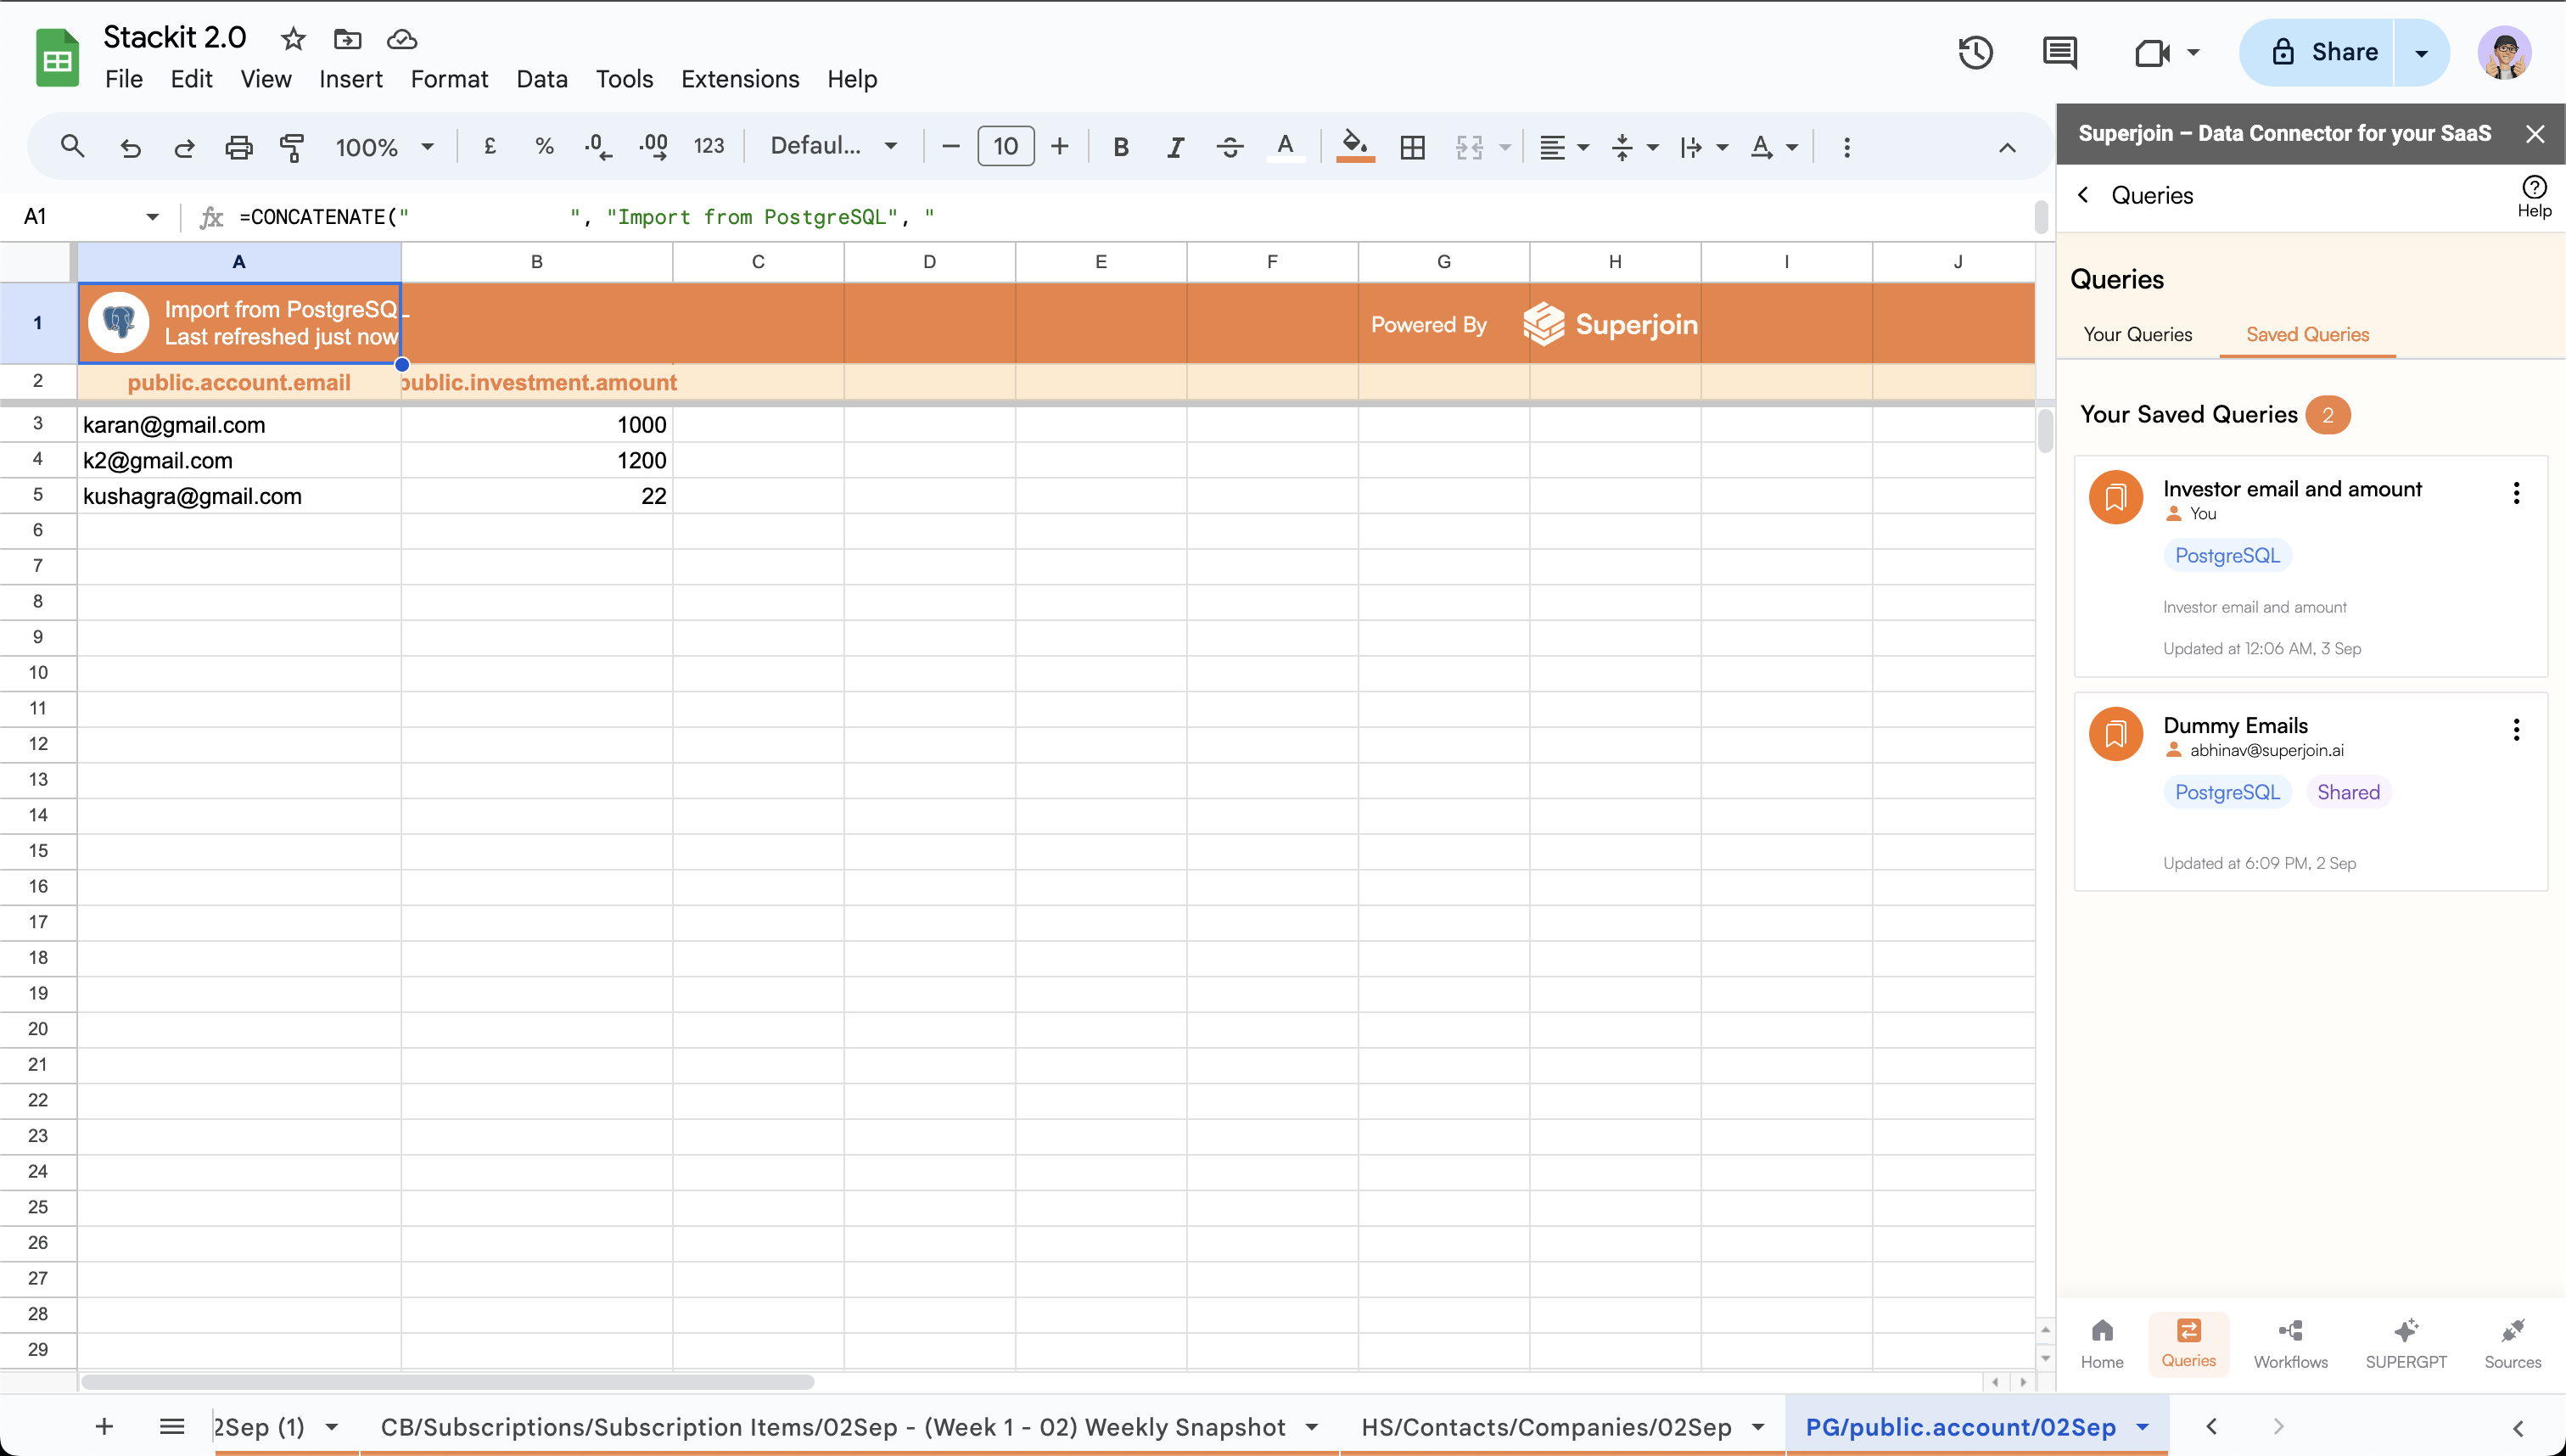The image size is (2566, 1456).
Task: Open PG/public.account/02Sep tab dropdown arrow
Action: pyautogui.click(x=2143, y=1427)
